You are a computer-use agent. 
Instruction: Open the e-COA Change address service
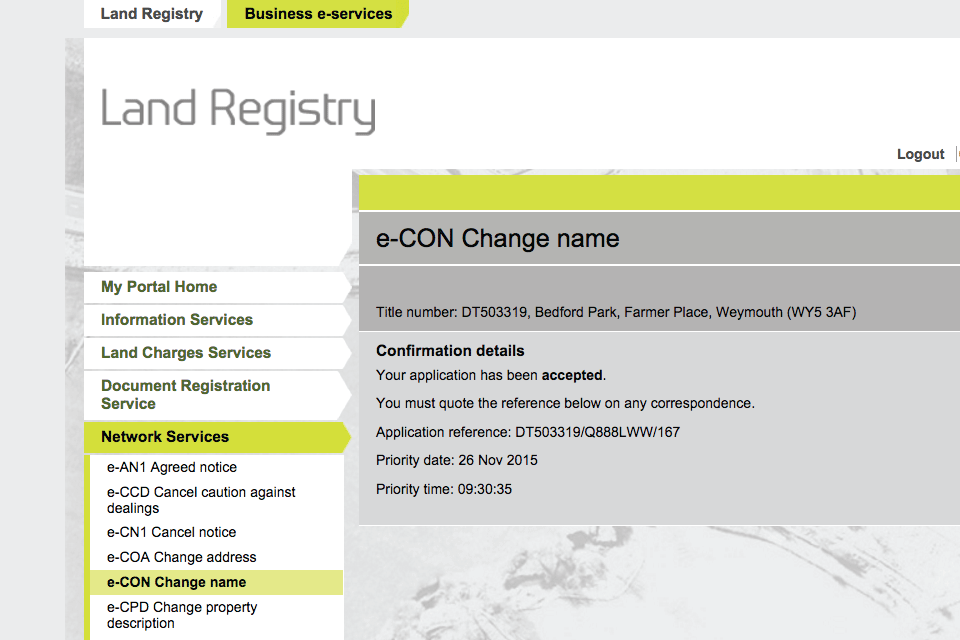point(182,557)
